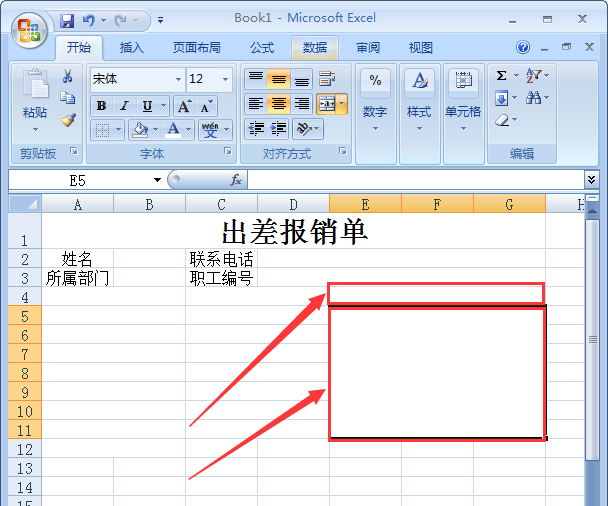The width and height of the screenshot is (608, 506).
Task: Toggle wrap text icon
Action: pyautogui.click(x=327, y=79)
